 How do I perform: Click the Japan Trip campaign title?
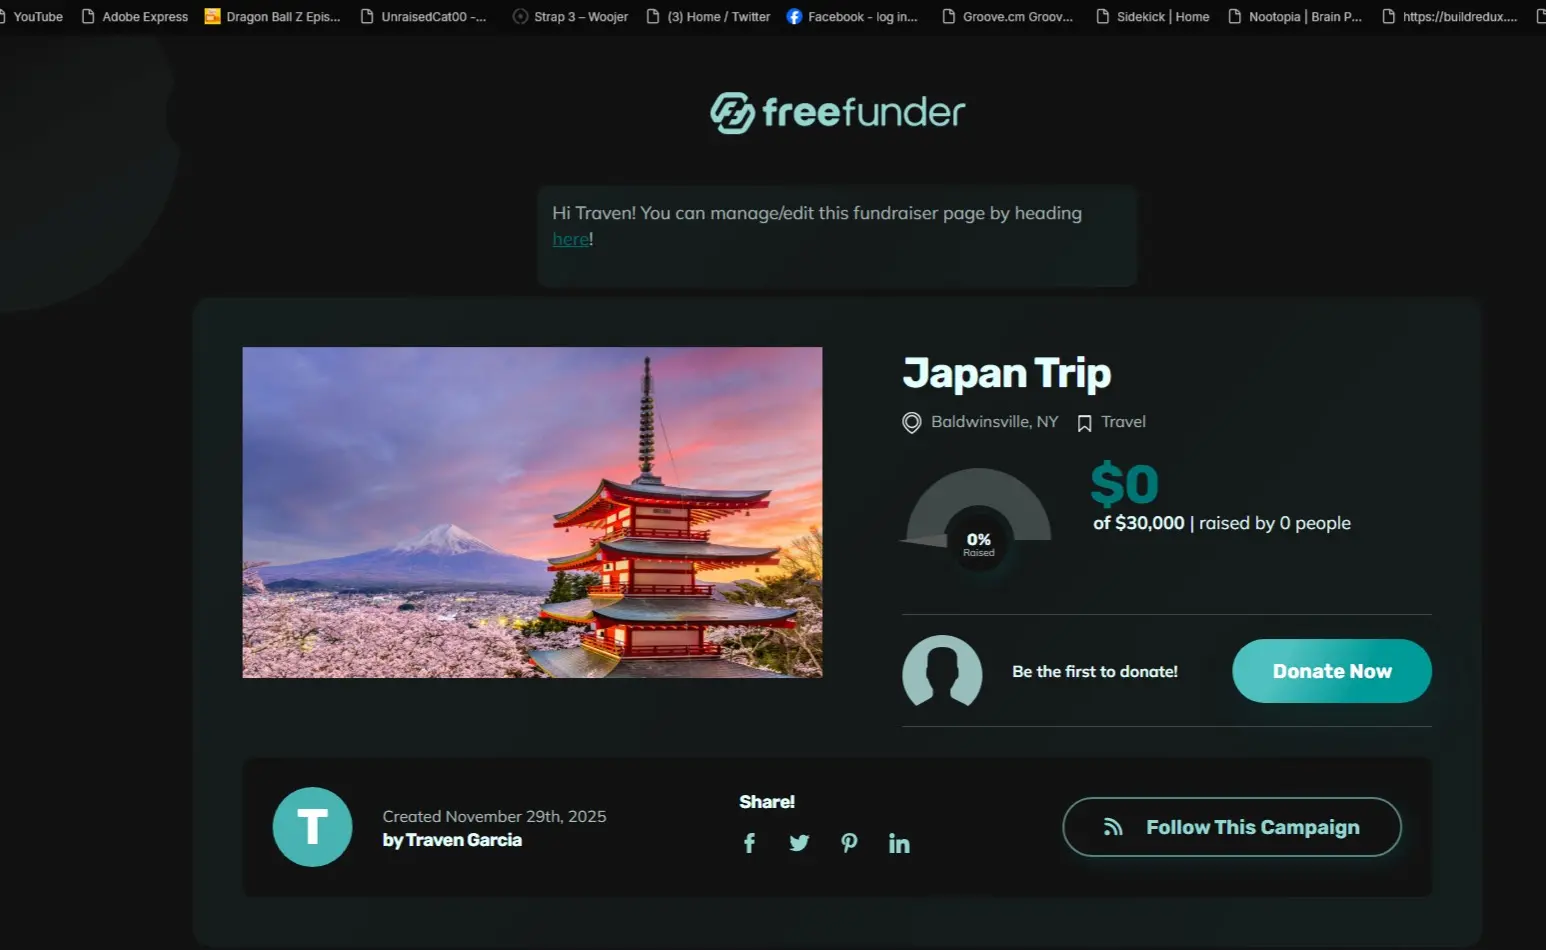click(1006, 373)
